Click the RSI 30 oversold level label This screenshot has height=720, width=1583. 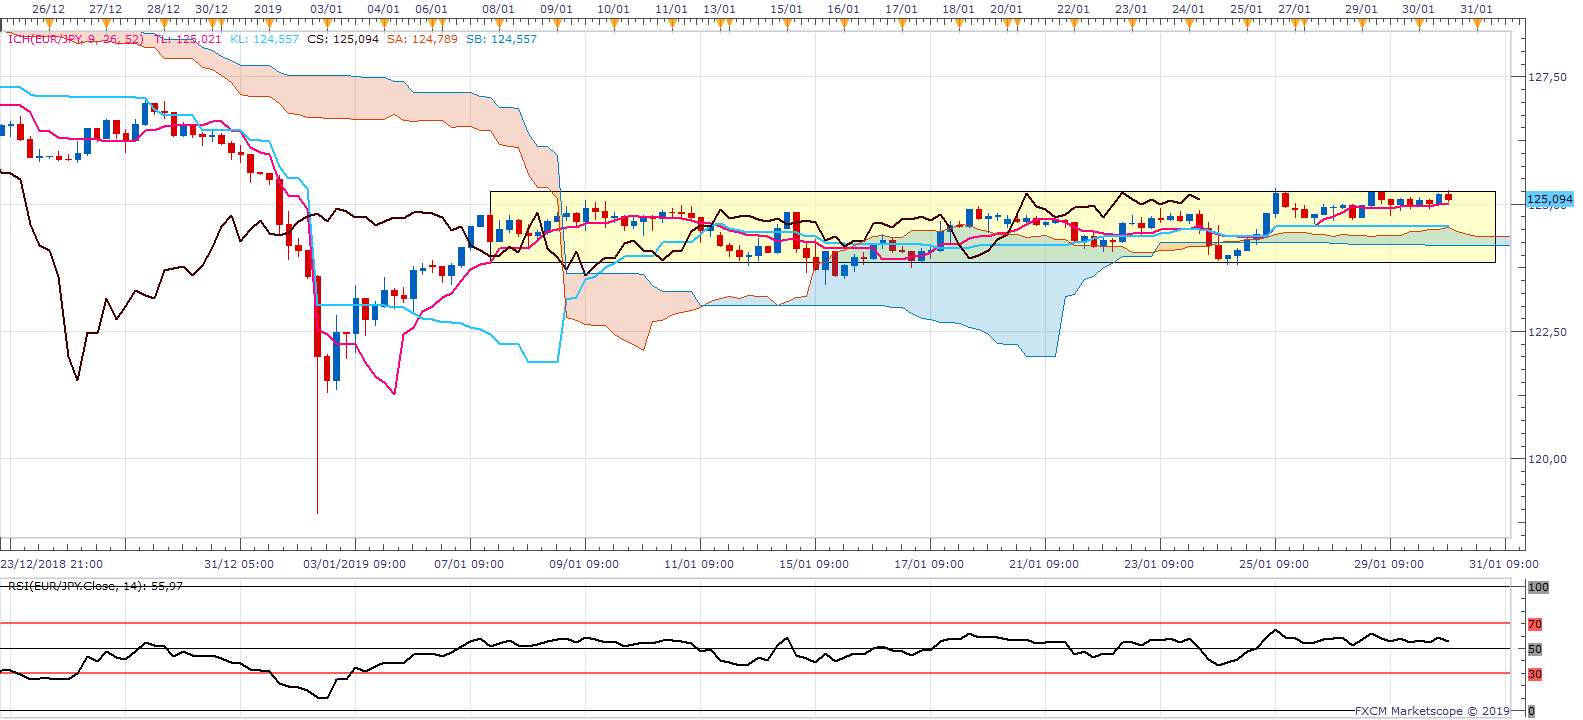click(1535, 674)
